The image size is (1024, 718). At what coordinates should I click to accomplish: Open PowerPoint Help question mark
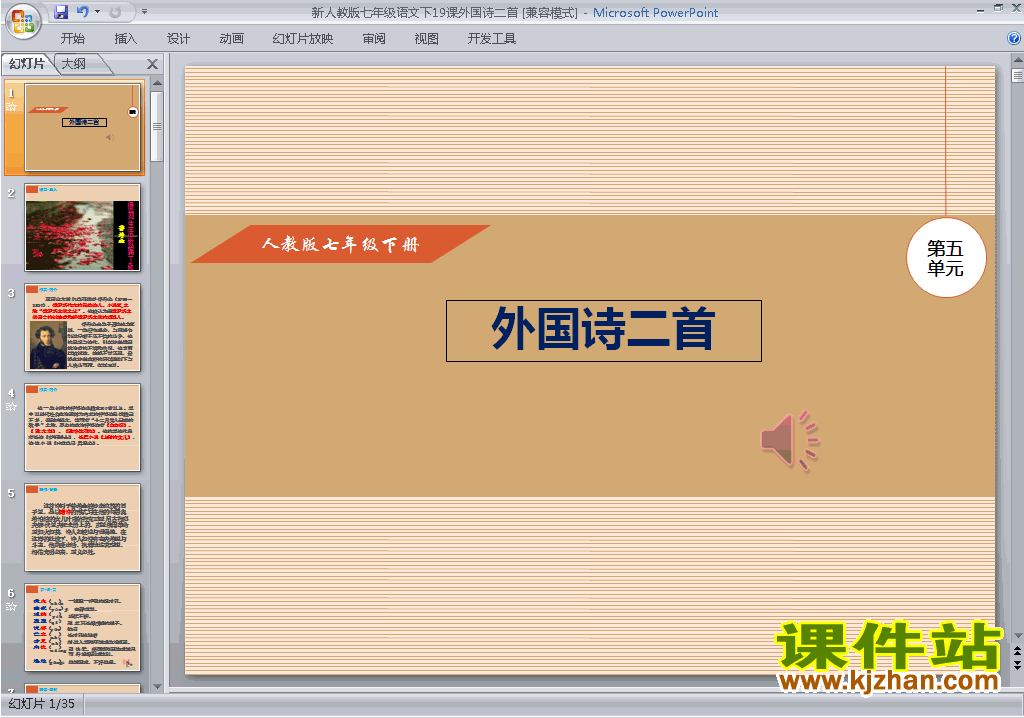click(1014, 39)
